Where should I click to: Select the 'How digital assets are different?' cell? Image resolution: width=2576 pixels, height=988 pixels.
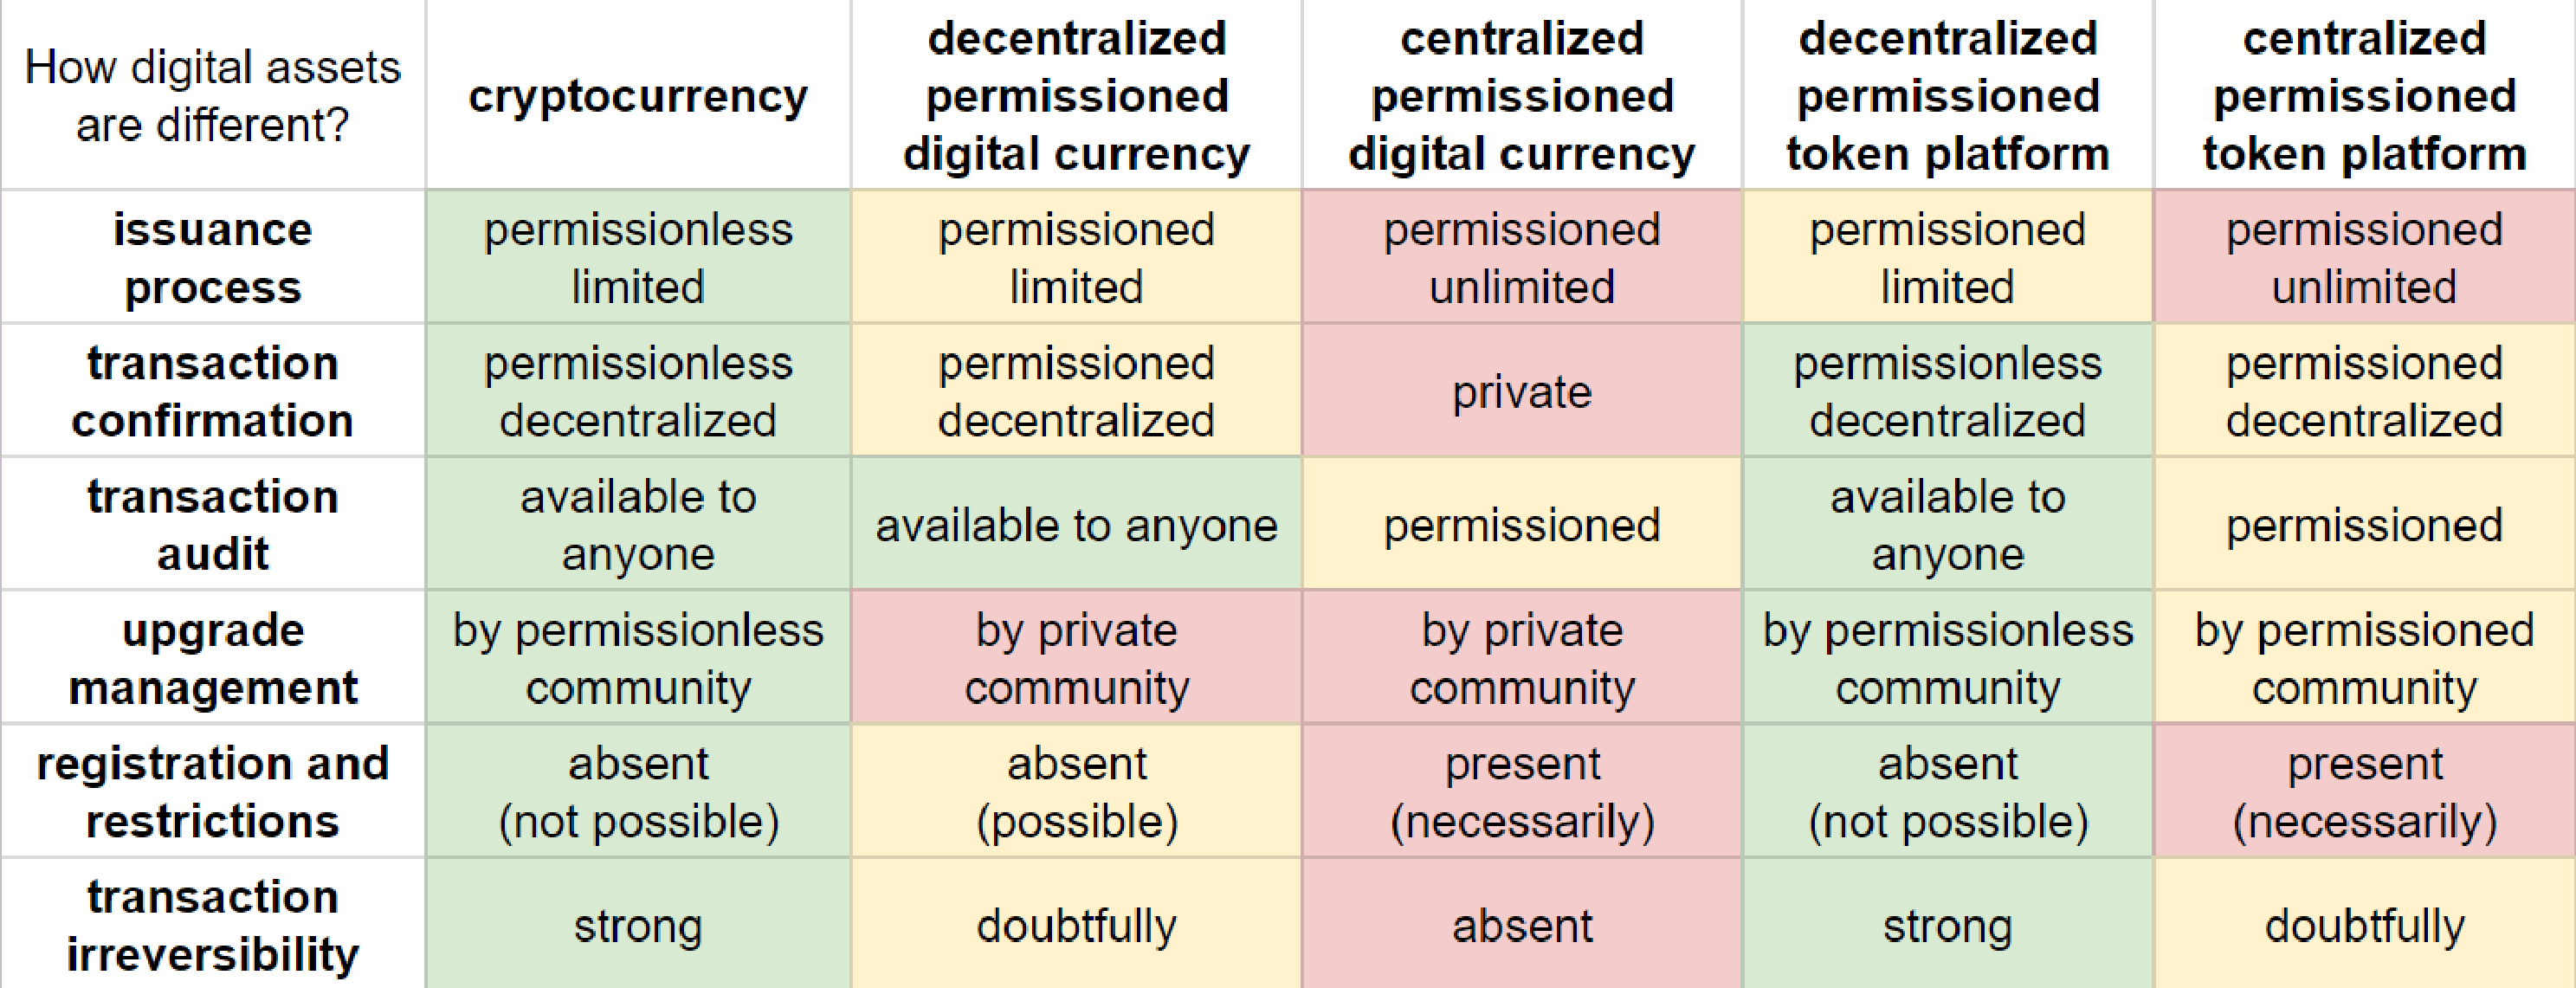(213, 95)
